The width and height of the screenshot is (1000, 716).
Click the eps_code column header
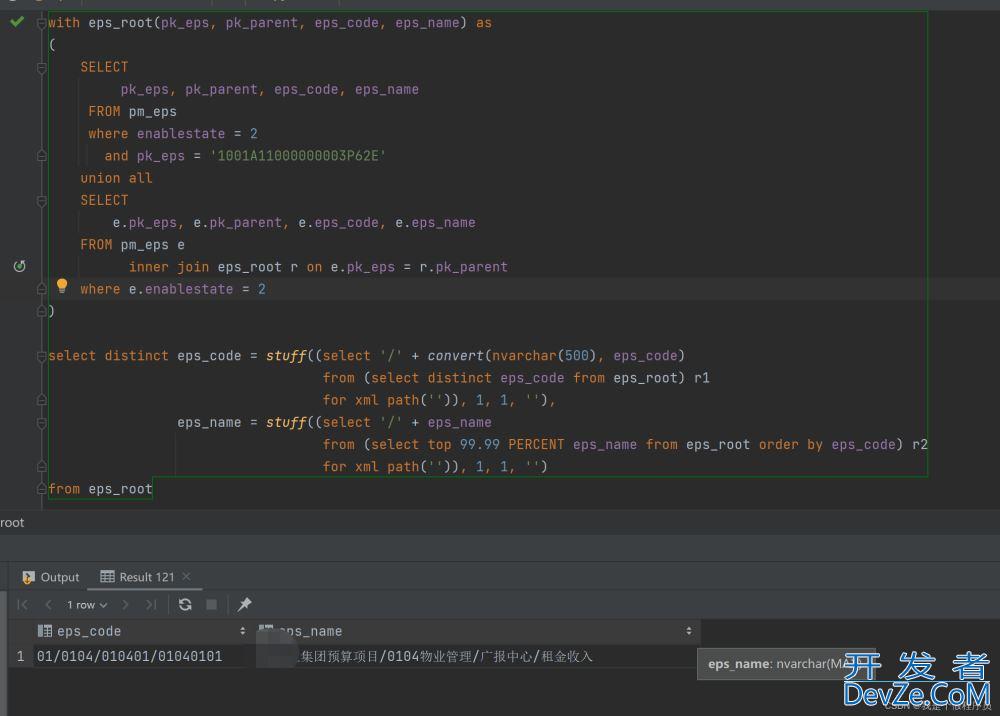point(142,631)
